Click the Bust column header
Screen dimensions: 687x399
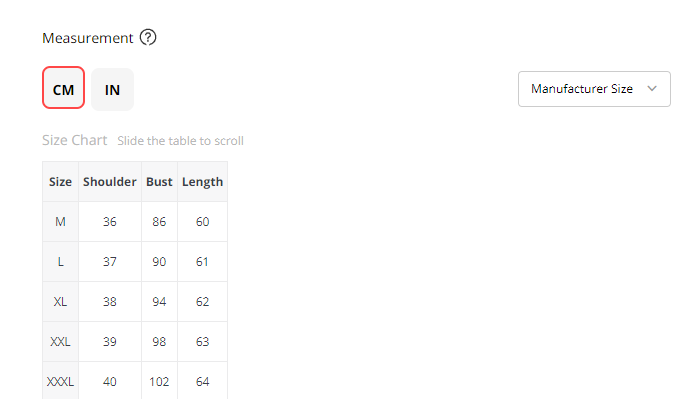159,182
